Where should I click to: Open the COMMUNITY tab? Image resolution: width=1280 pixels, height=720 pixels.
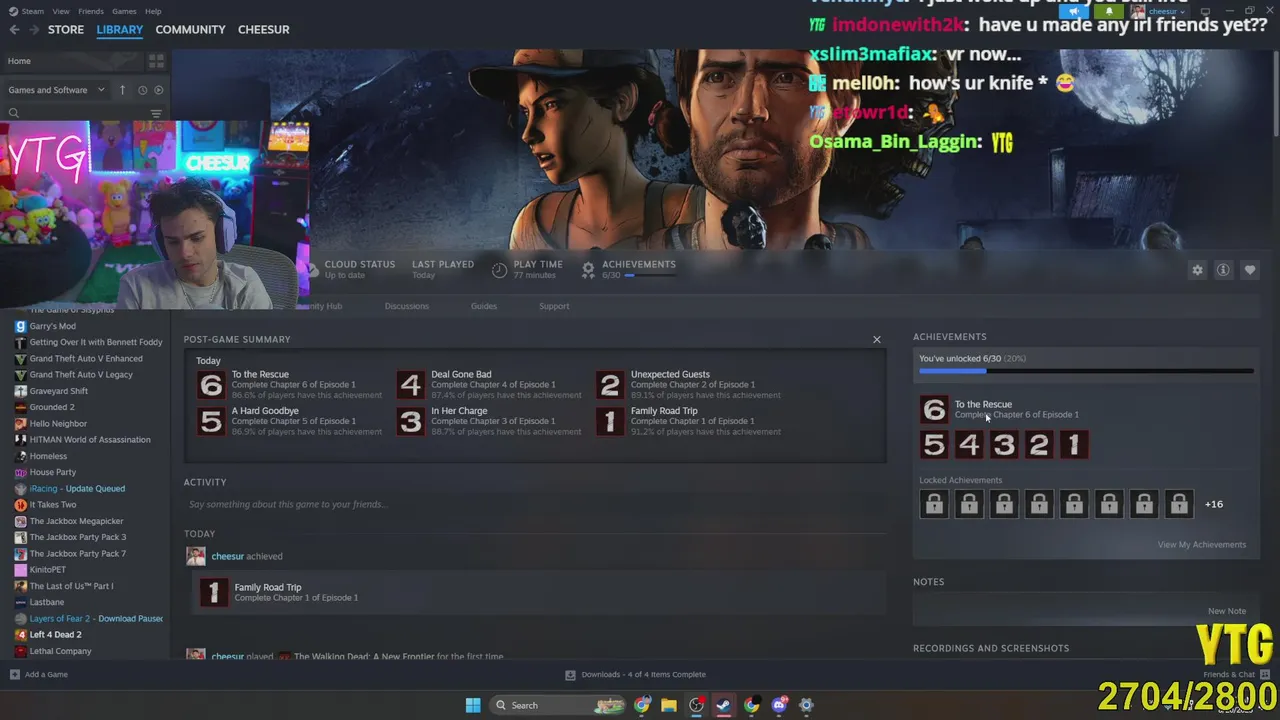[190, 30]
